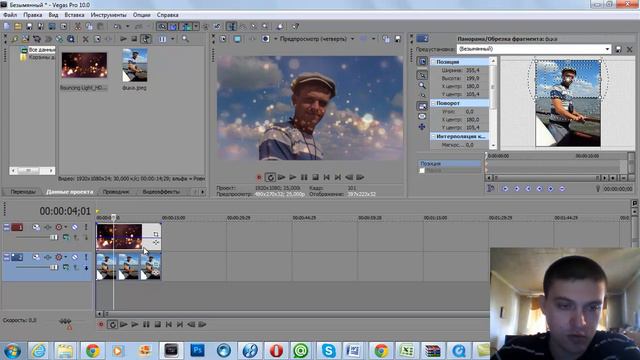Click Play in the video preview transport
The width and height of the screenshot is (640, 360).
point(293,177)
